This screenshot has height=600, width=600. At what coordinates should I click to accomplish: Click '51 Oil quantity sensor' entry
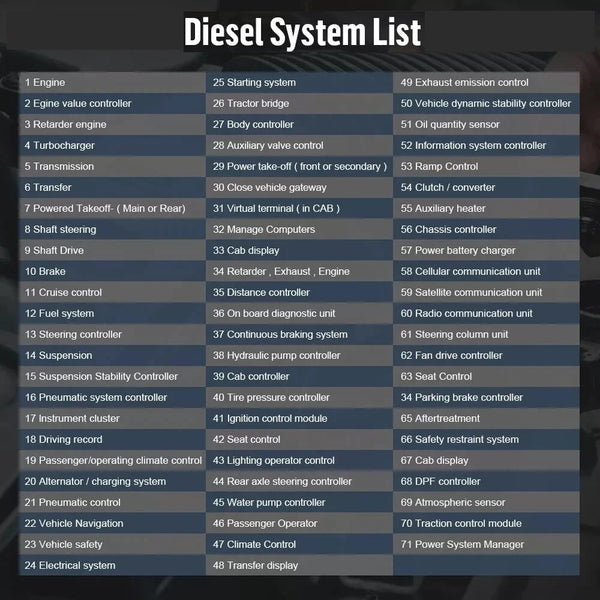(486, 124)
